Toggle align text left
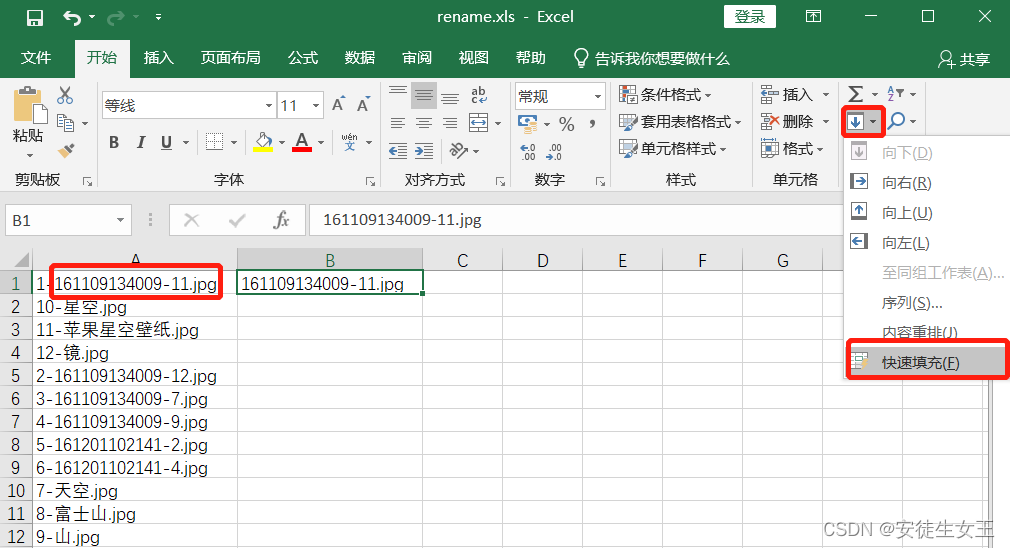 pyautogui.click(x=398, y=122)
